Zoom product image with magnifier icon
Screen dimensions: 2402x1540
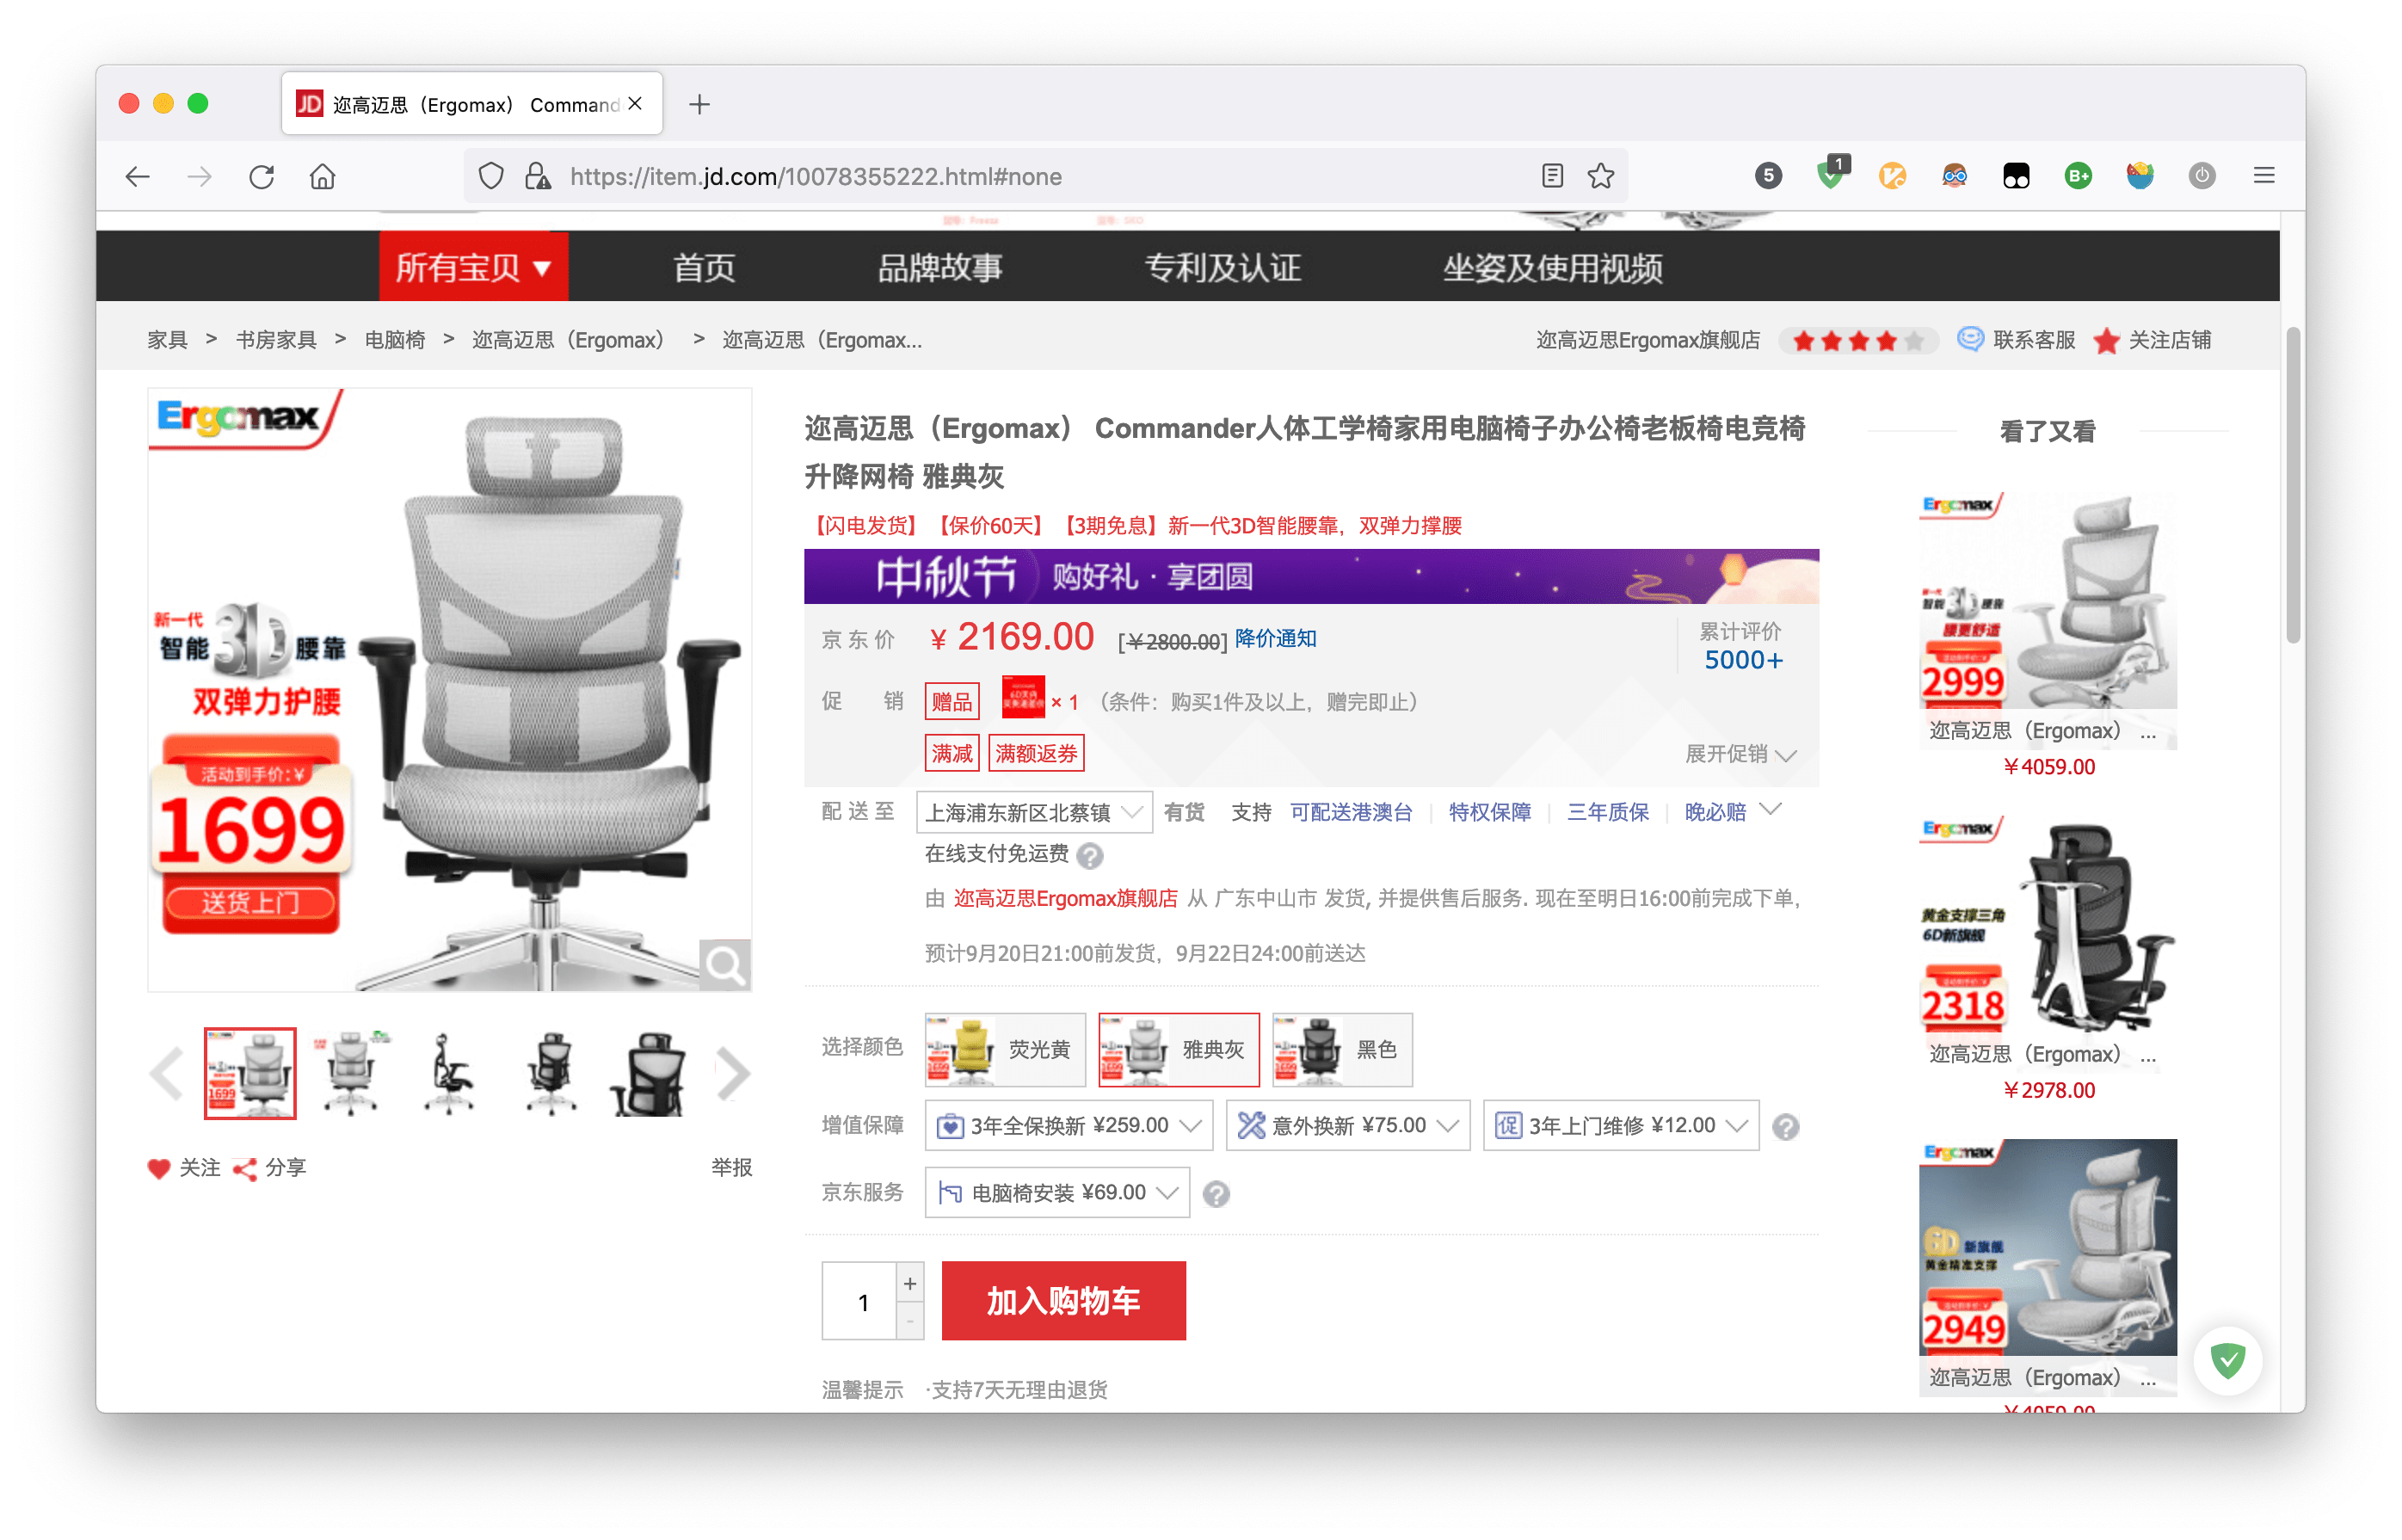[x=725, y=965]
